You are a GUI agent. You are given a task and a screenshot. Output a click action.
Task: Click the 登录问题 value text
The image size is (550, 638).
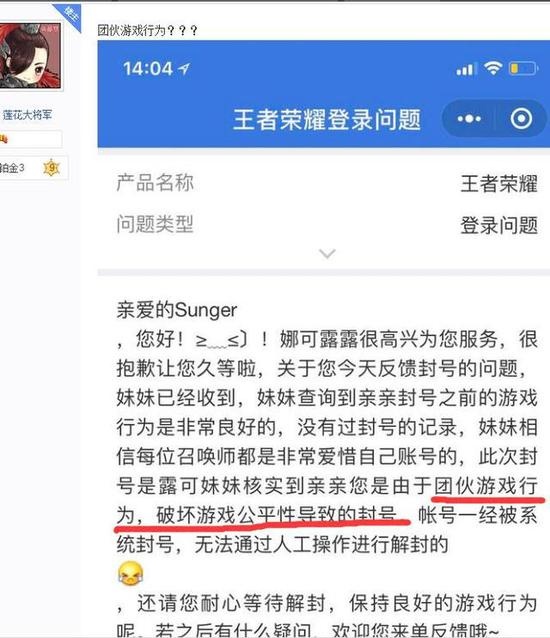(499, 225)
